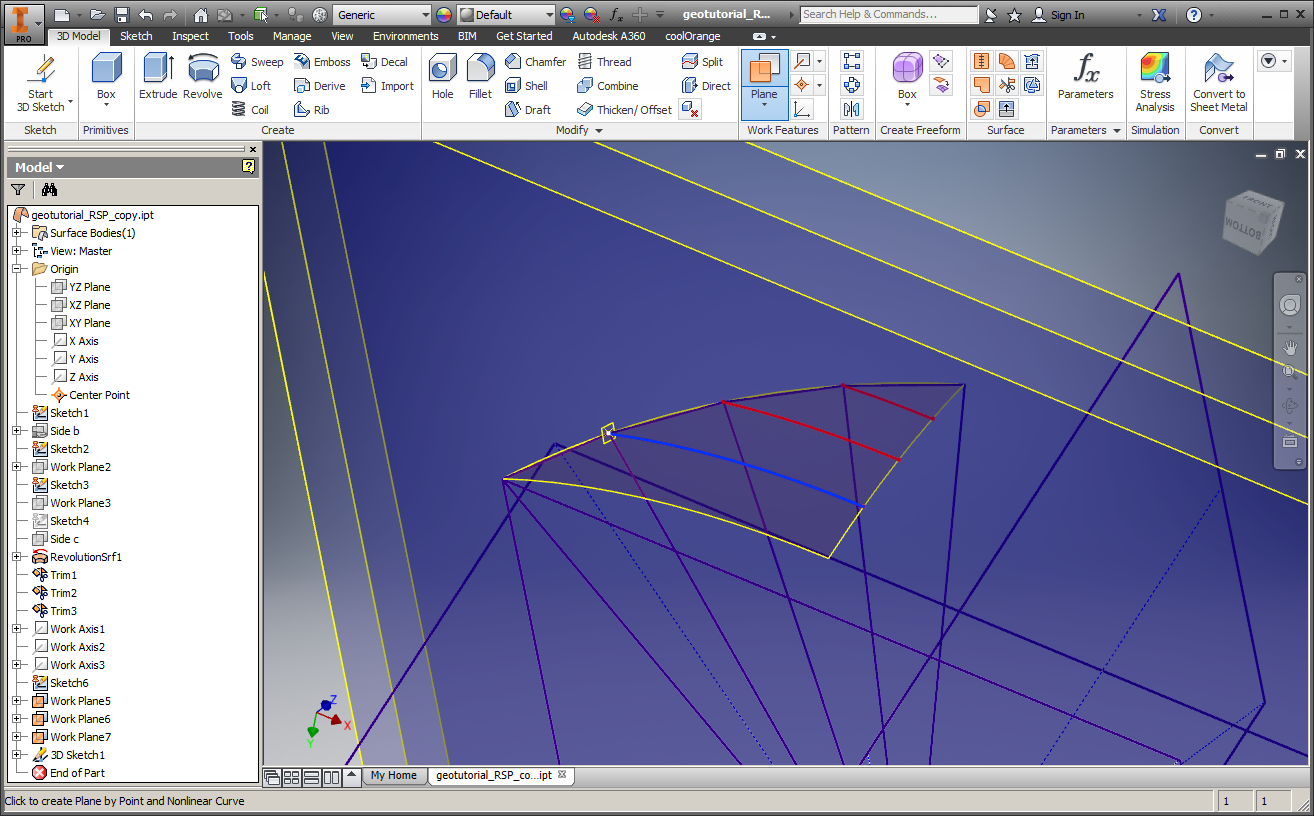Click the Rectangular Pattern icon
Image resolution: width=1314 pixels, height=816 pixels.
[x=852, y=61]
